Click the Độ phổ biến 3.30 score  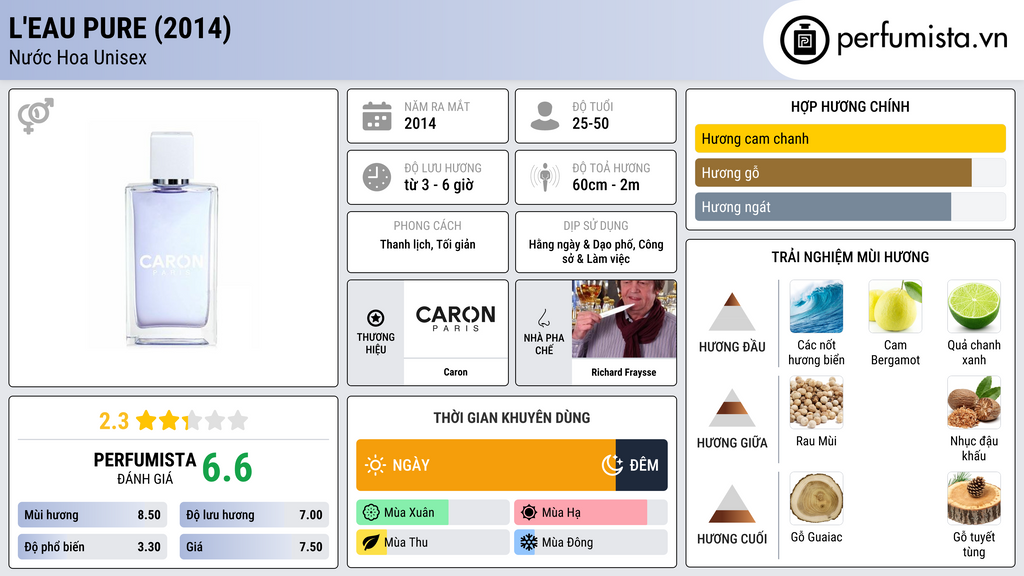tap(92, 547)
